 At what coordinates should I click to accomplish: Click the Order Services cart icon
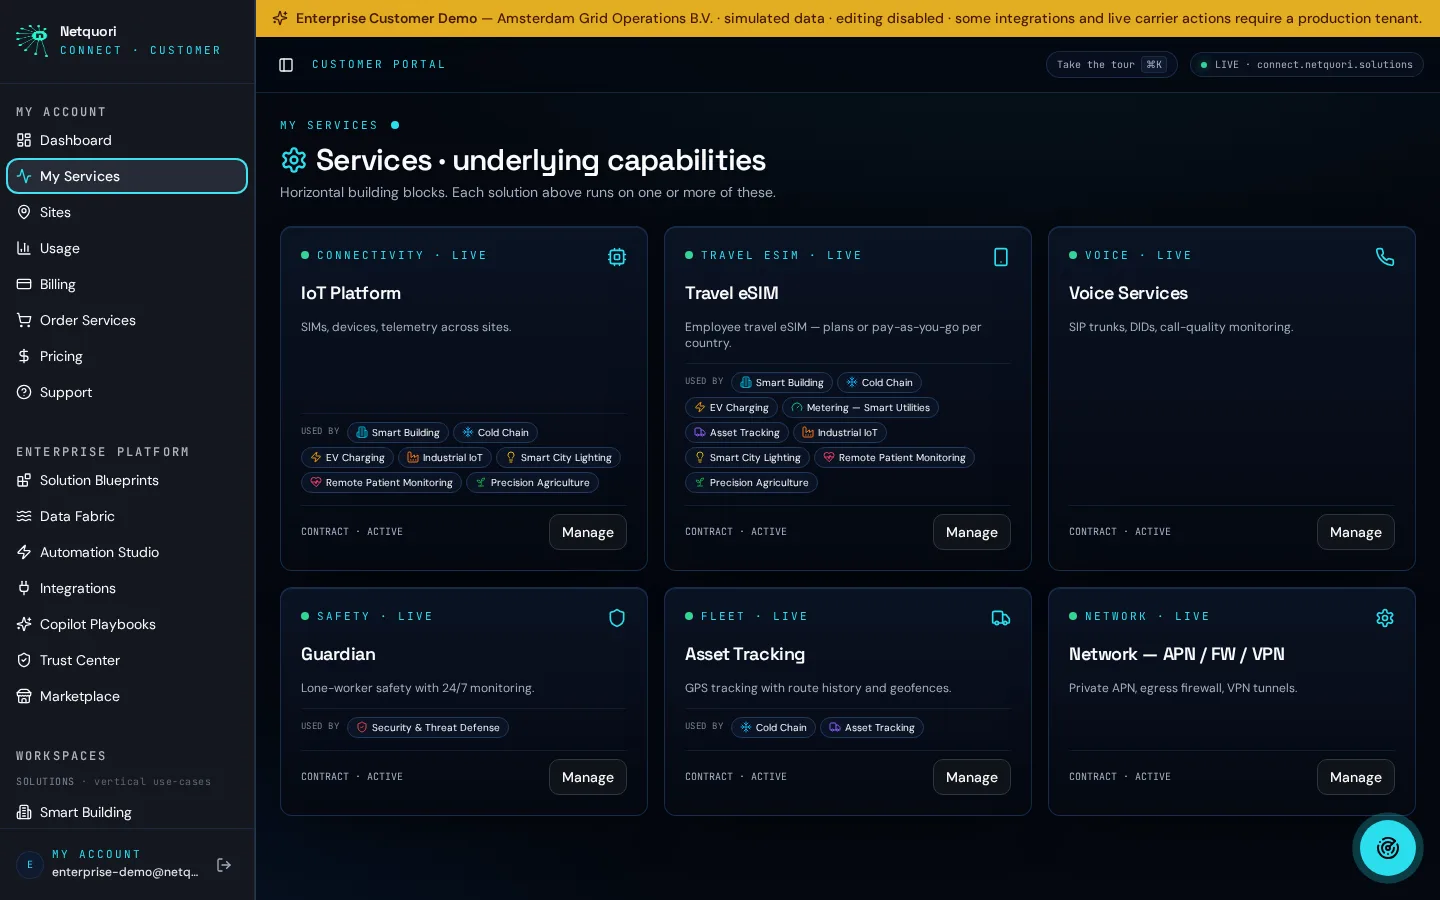(x=24, y=320)
